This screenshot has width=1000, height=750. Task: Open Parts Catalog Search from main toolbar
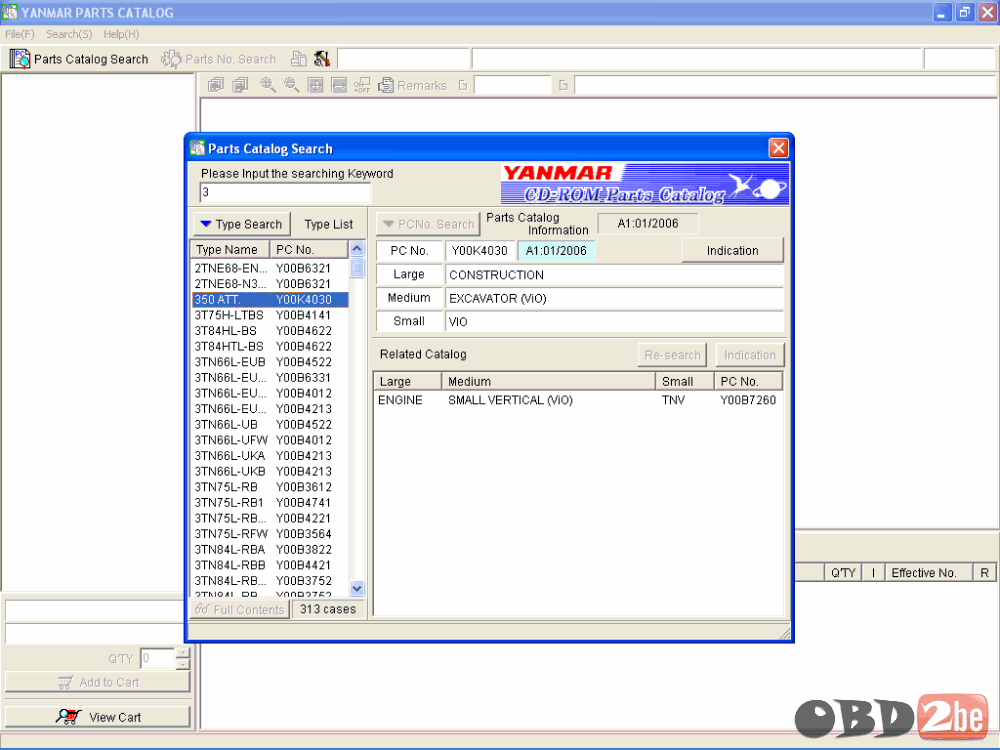click(x=79, y=59)
